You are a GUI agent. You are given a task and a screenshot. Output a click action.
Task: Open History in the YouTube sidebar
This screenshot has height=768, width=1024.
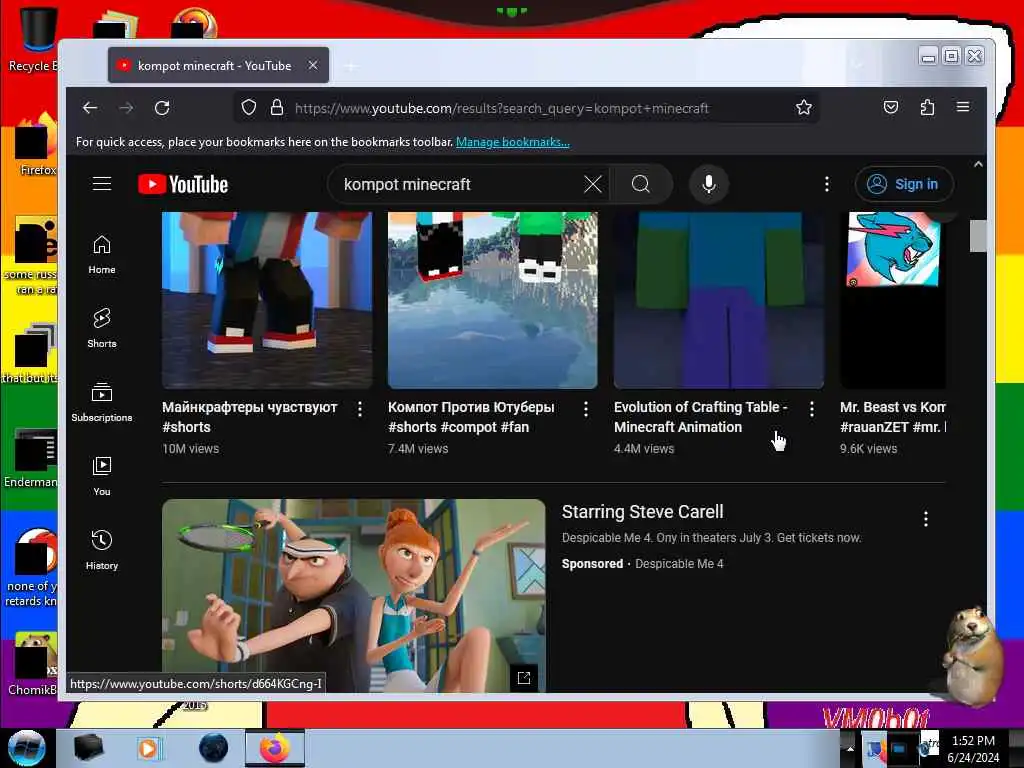pyautogui.click(x=102, y=551)
